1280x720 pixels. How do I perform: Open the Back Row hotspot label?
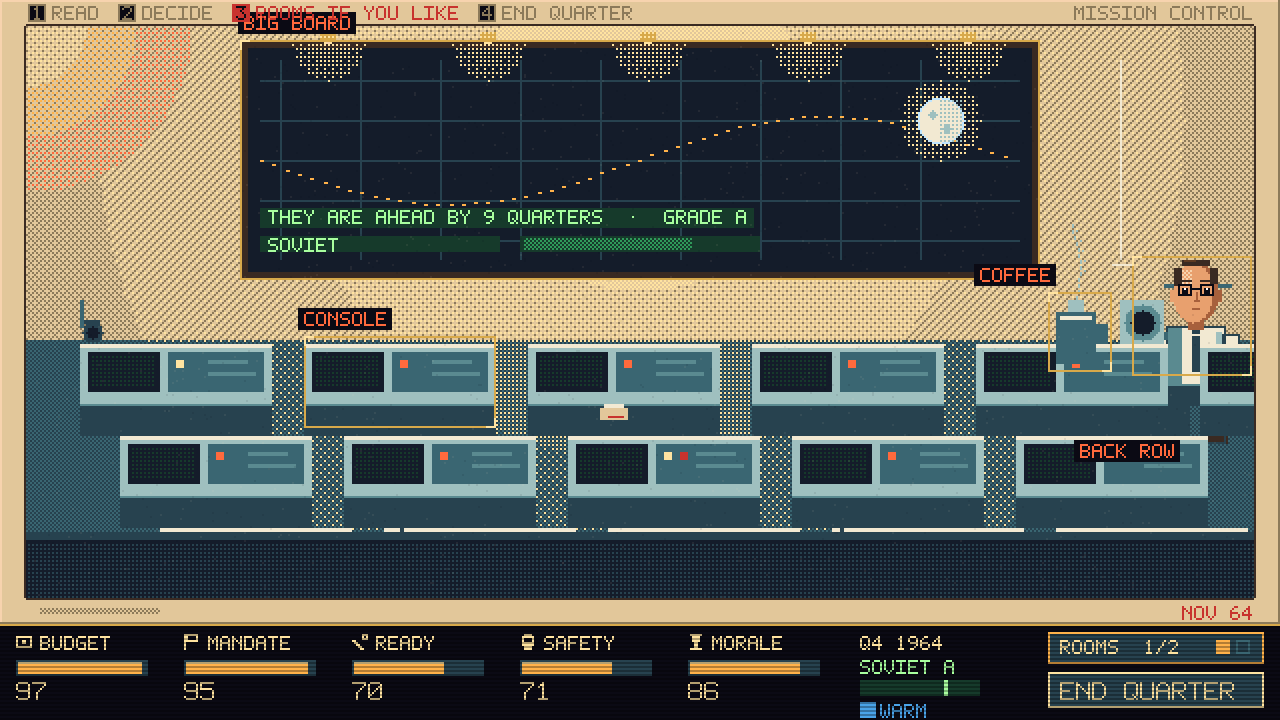pos(1127,451)
